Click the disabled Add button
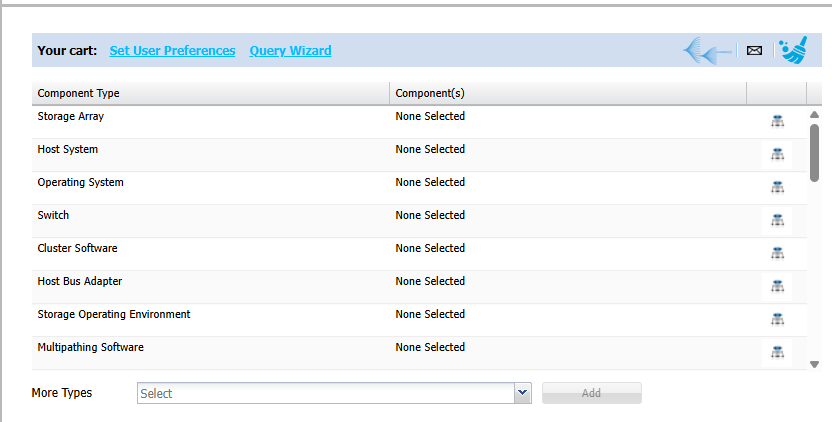Viewport: 832px width, 422px height. coord(592,393)
